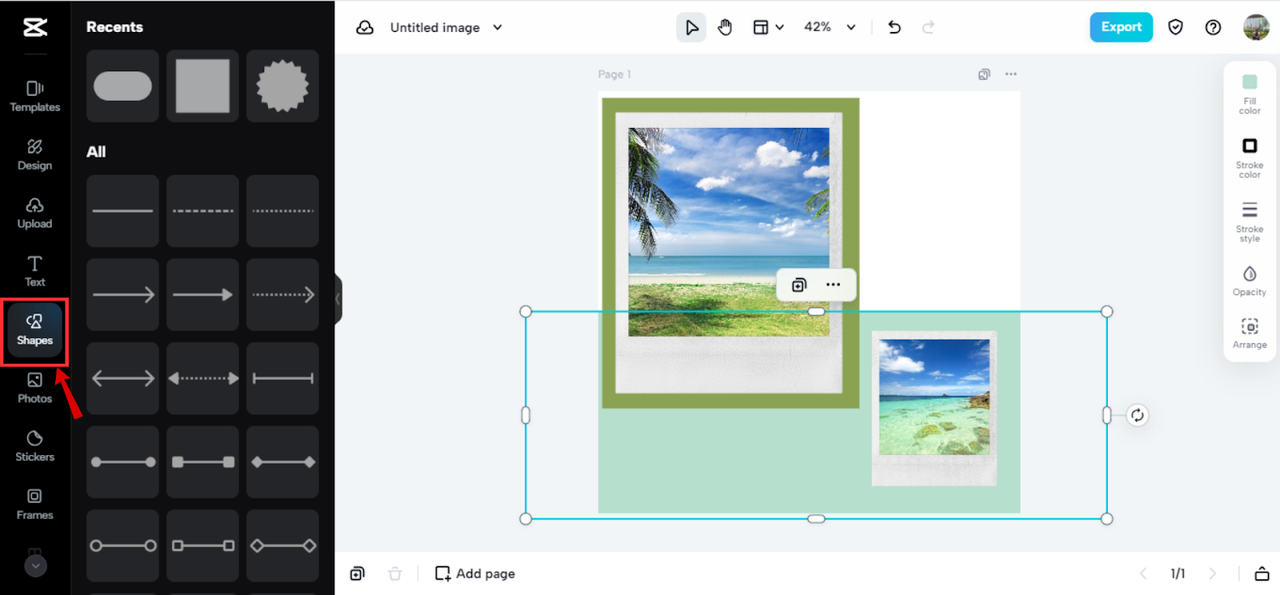Open the Fill color picker
The width and height of the screenshot is (1280, 595).
click(x=1249, y=93)
